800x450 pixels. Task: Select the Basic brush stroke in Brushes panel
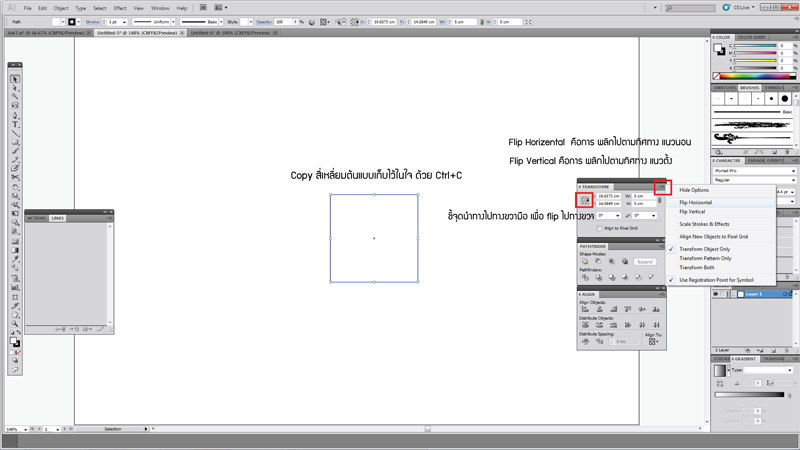tap(751, 112)
